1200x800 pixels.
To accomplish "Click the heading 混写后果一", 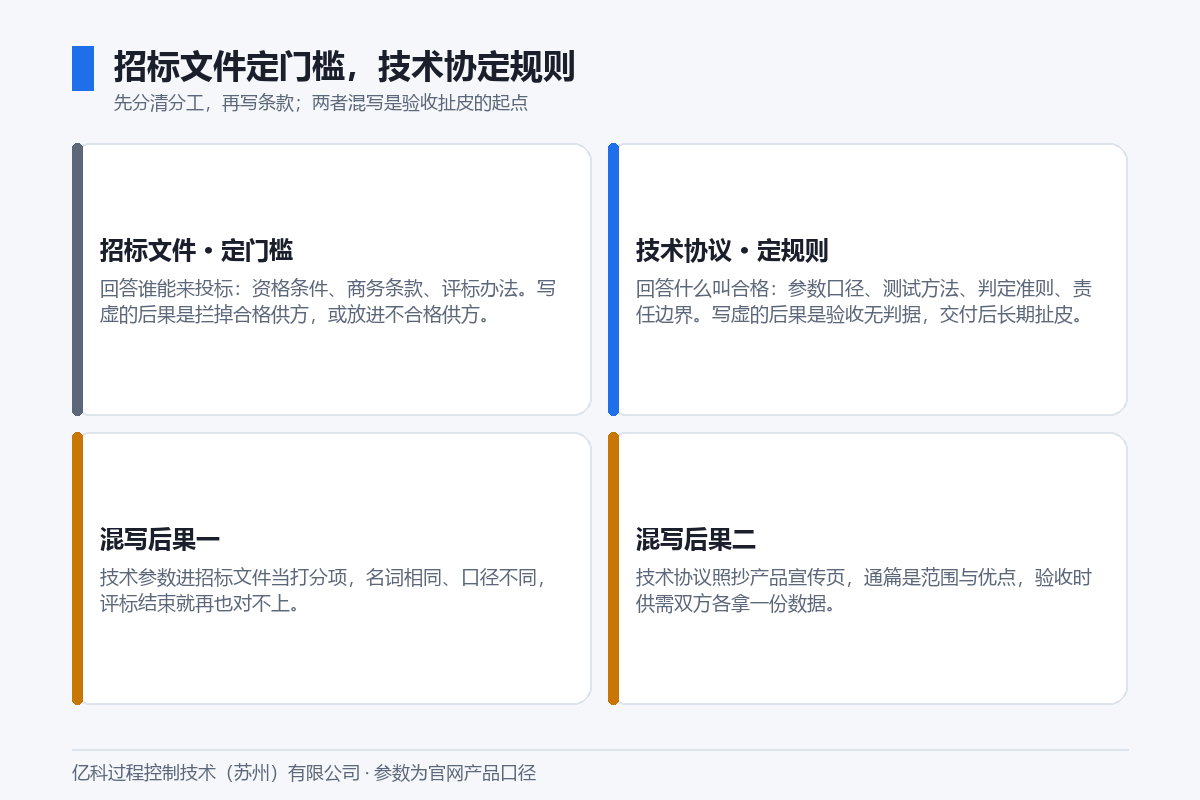I will [x=160, y=540].
